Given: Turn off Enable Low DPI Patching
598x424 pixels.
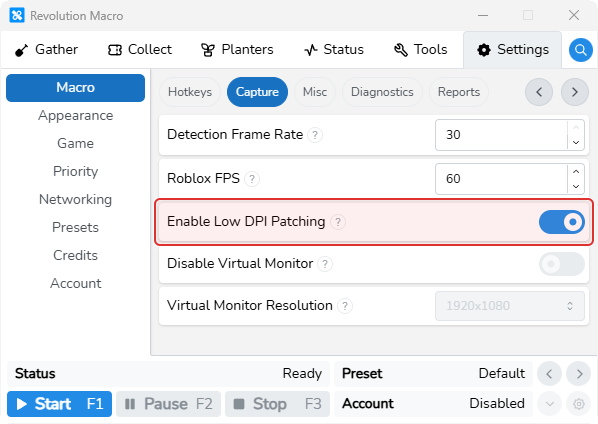Looking at the screenshot, I should click(561, 222).
